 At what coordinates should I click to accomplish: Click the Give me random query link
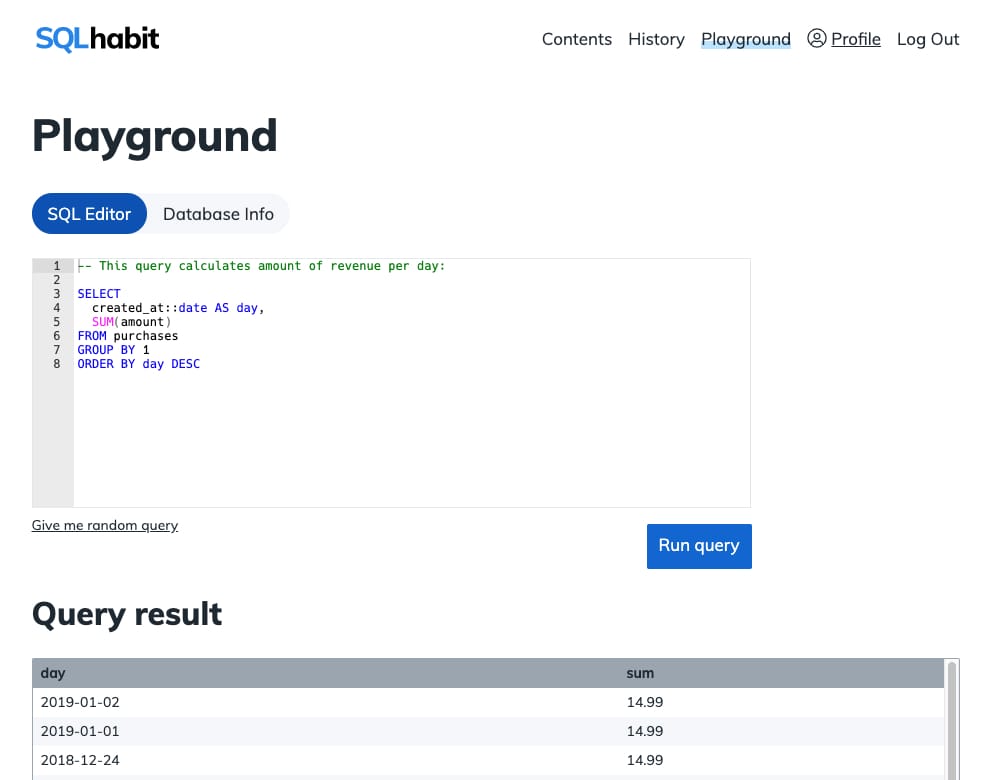tap(105, 525)
